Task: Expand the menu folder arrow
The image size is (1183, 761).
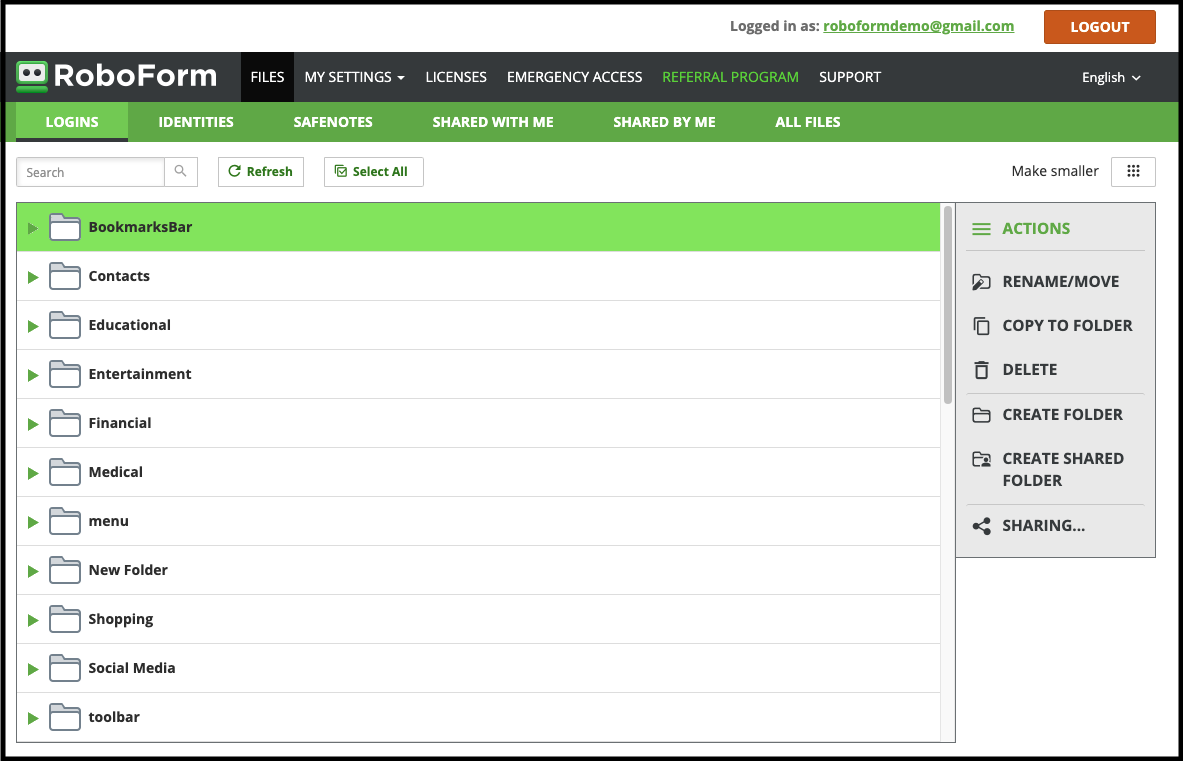Action: click(32, 522)
